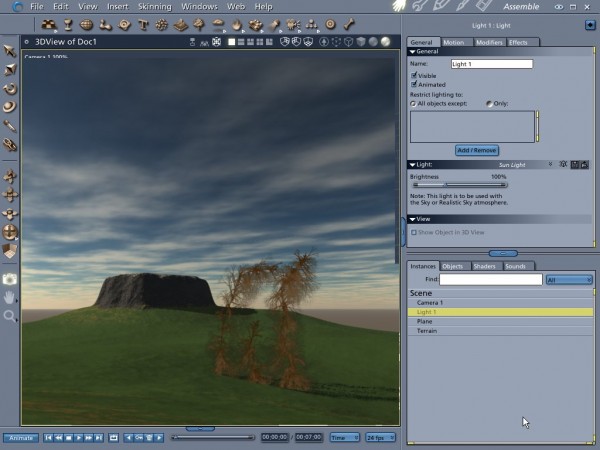
Task: Open the 'All' filter dropdown
Action: tap(569, 280)
